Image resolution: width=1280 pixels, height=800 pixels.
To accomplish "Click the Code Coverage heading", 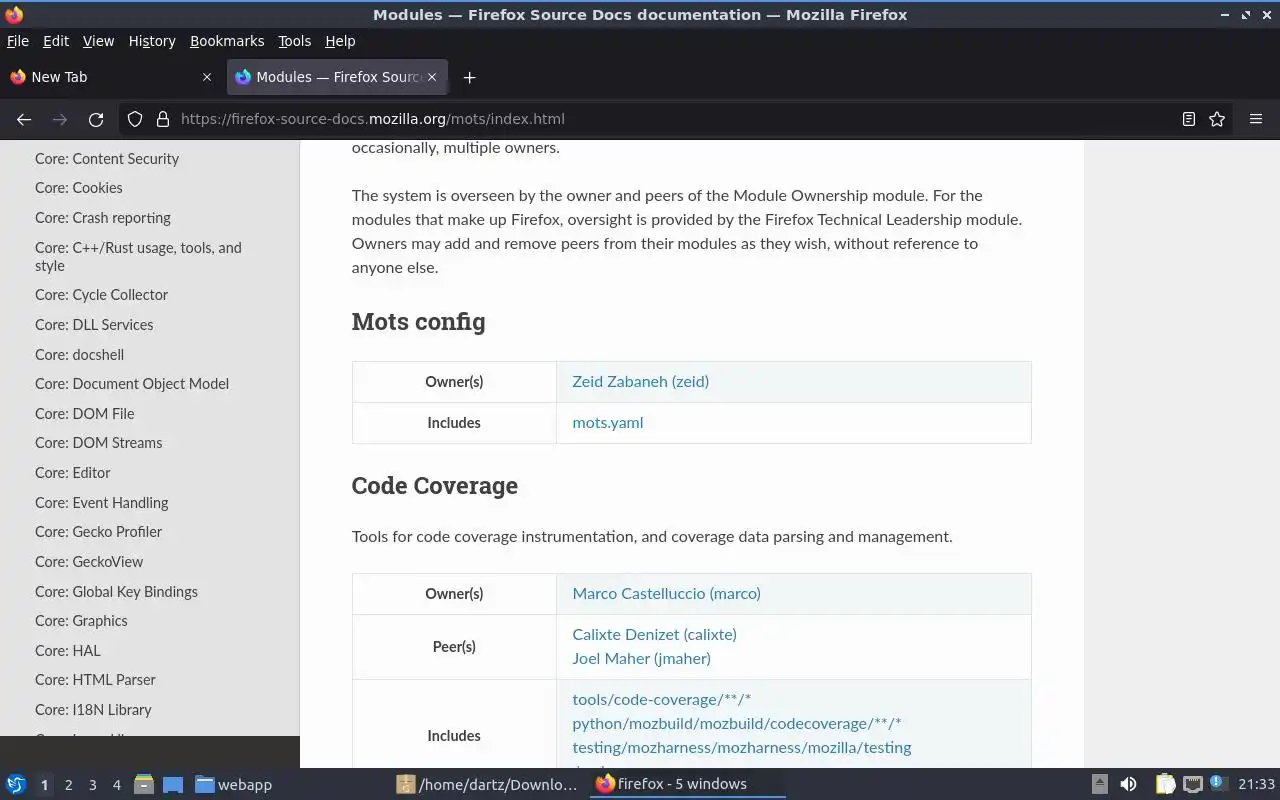I will click(x=435, y=486).
